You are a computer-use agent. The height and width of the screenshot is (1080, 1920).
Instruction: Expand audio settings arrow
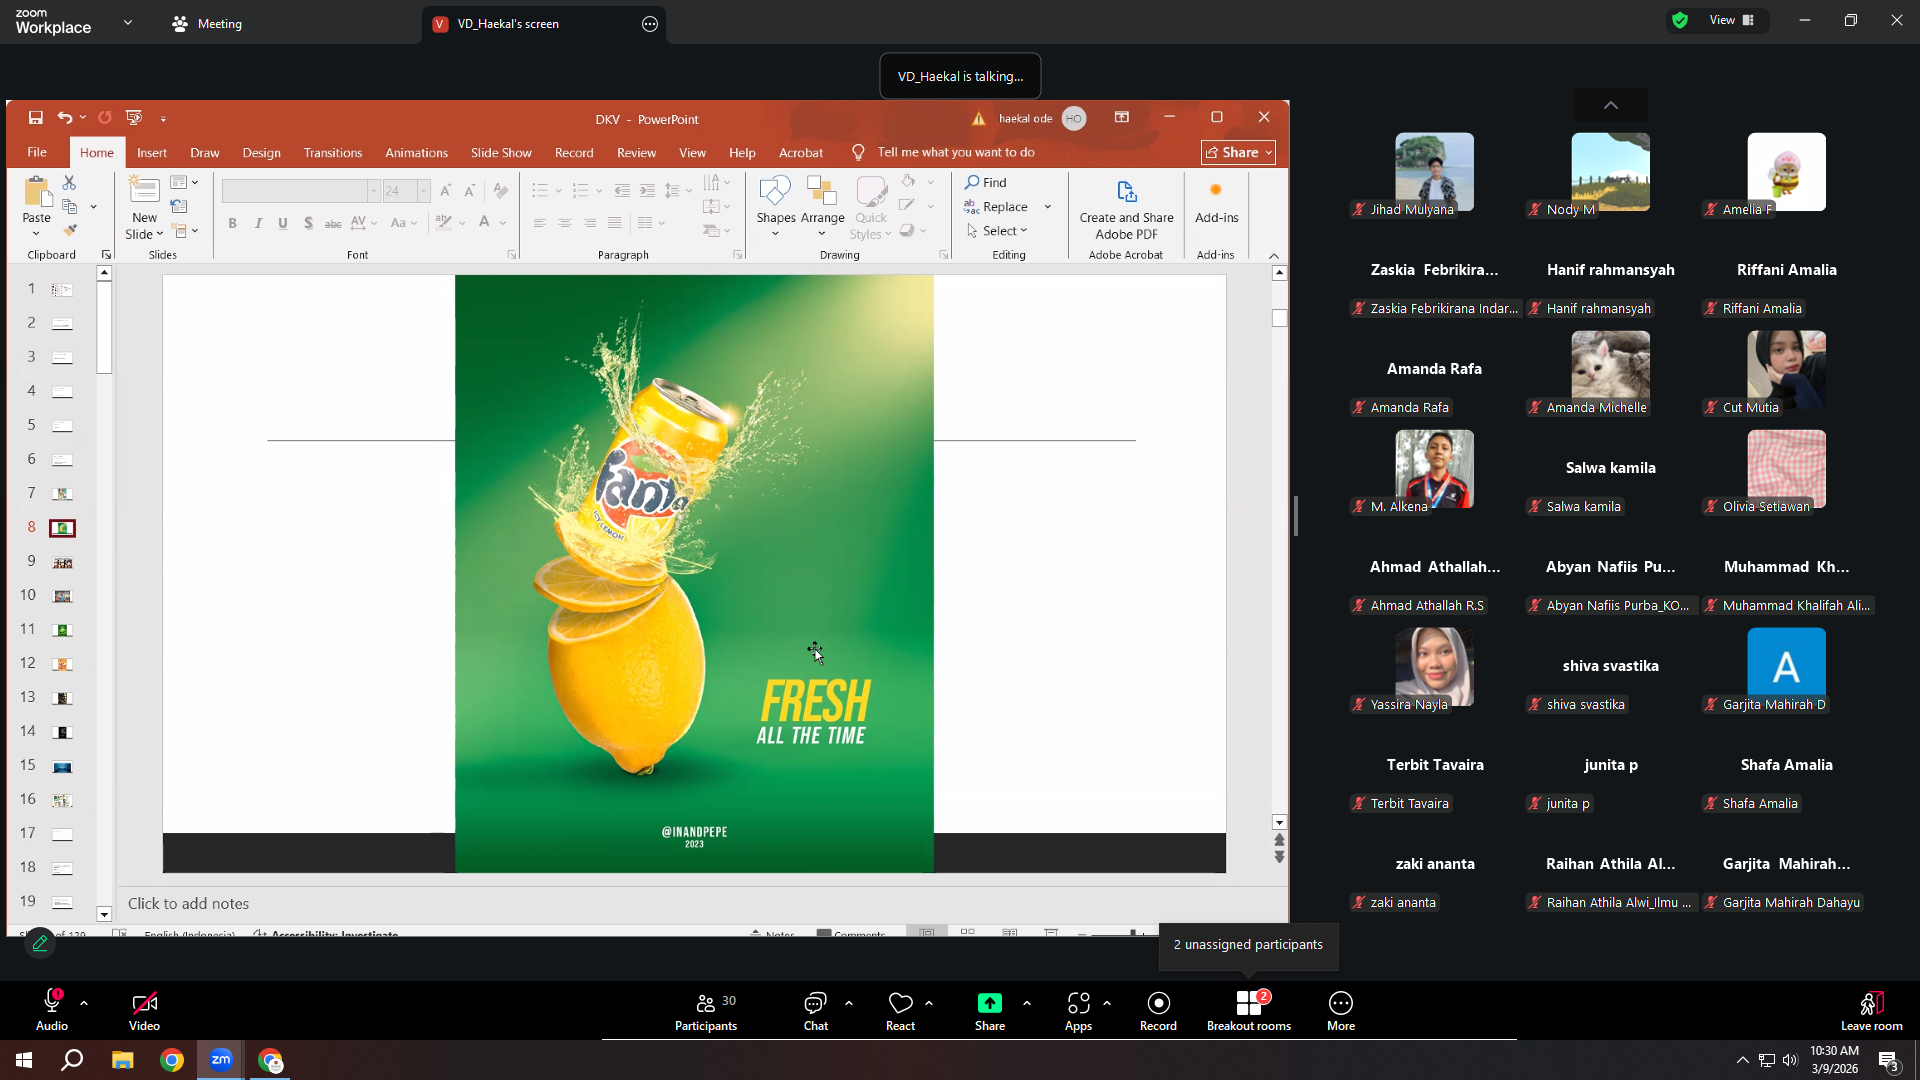84,1002
